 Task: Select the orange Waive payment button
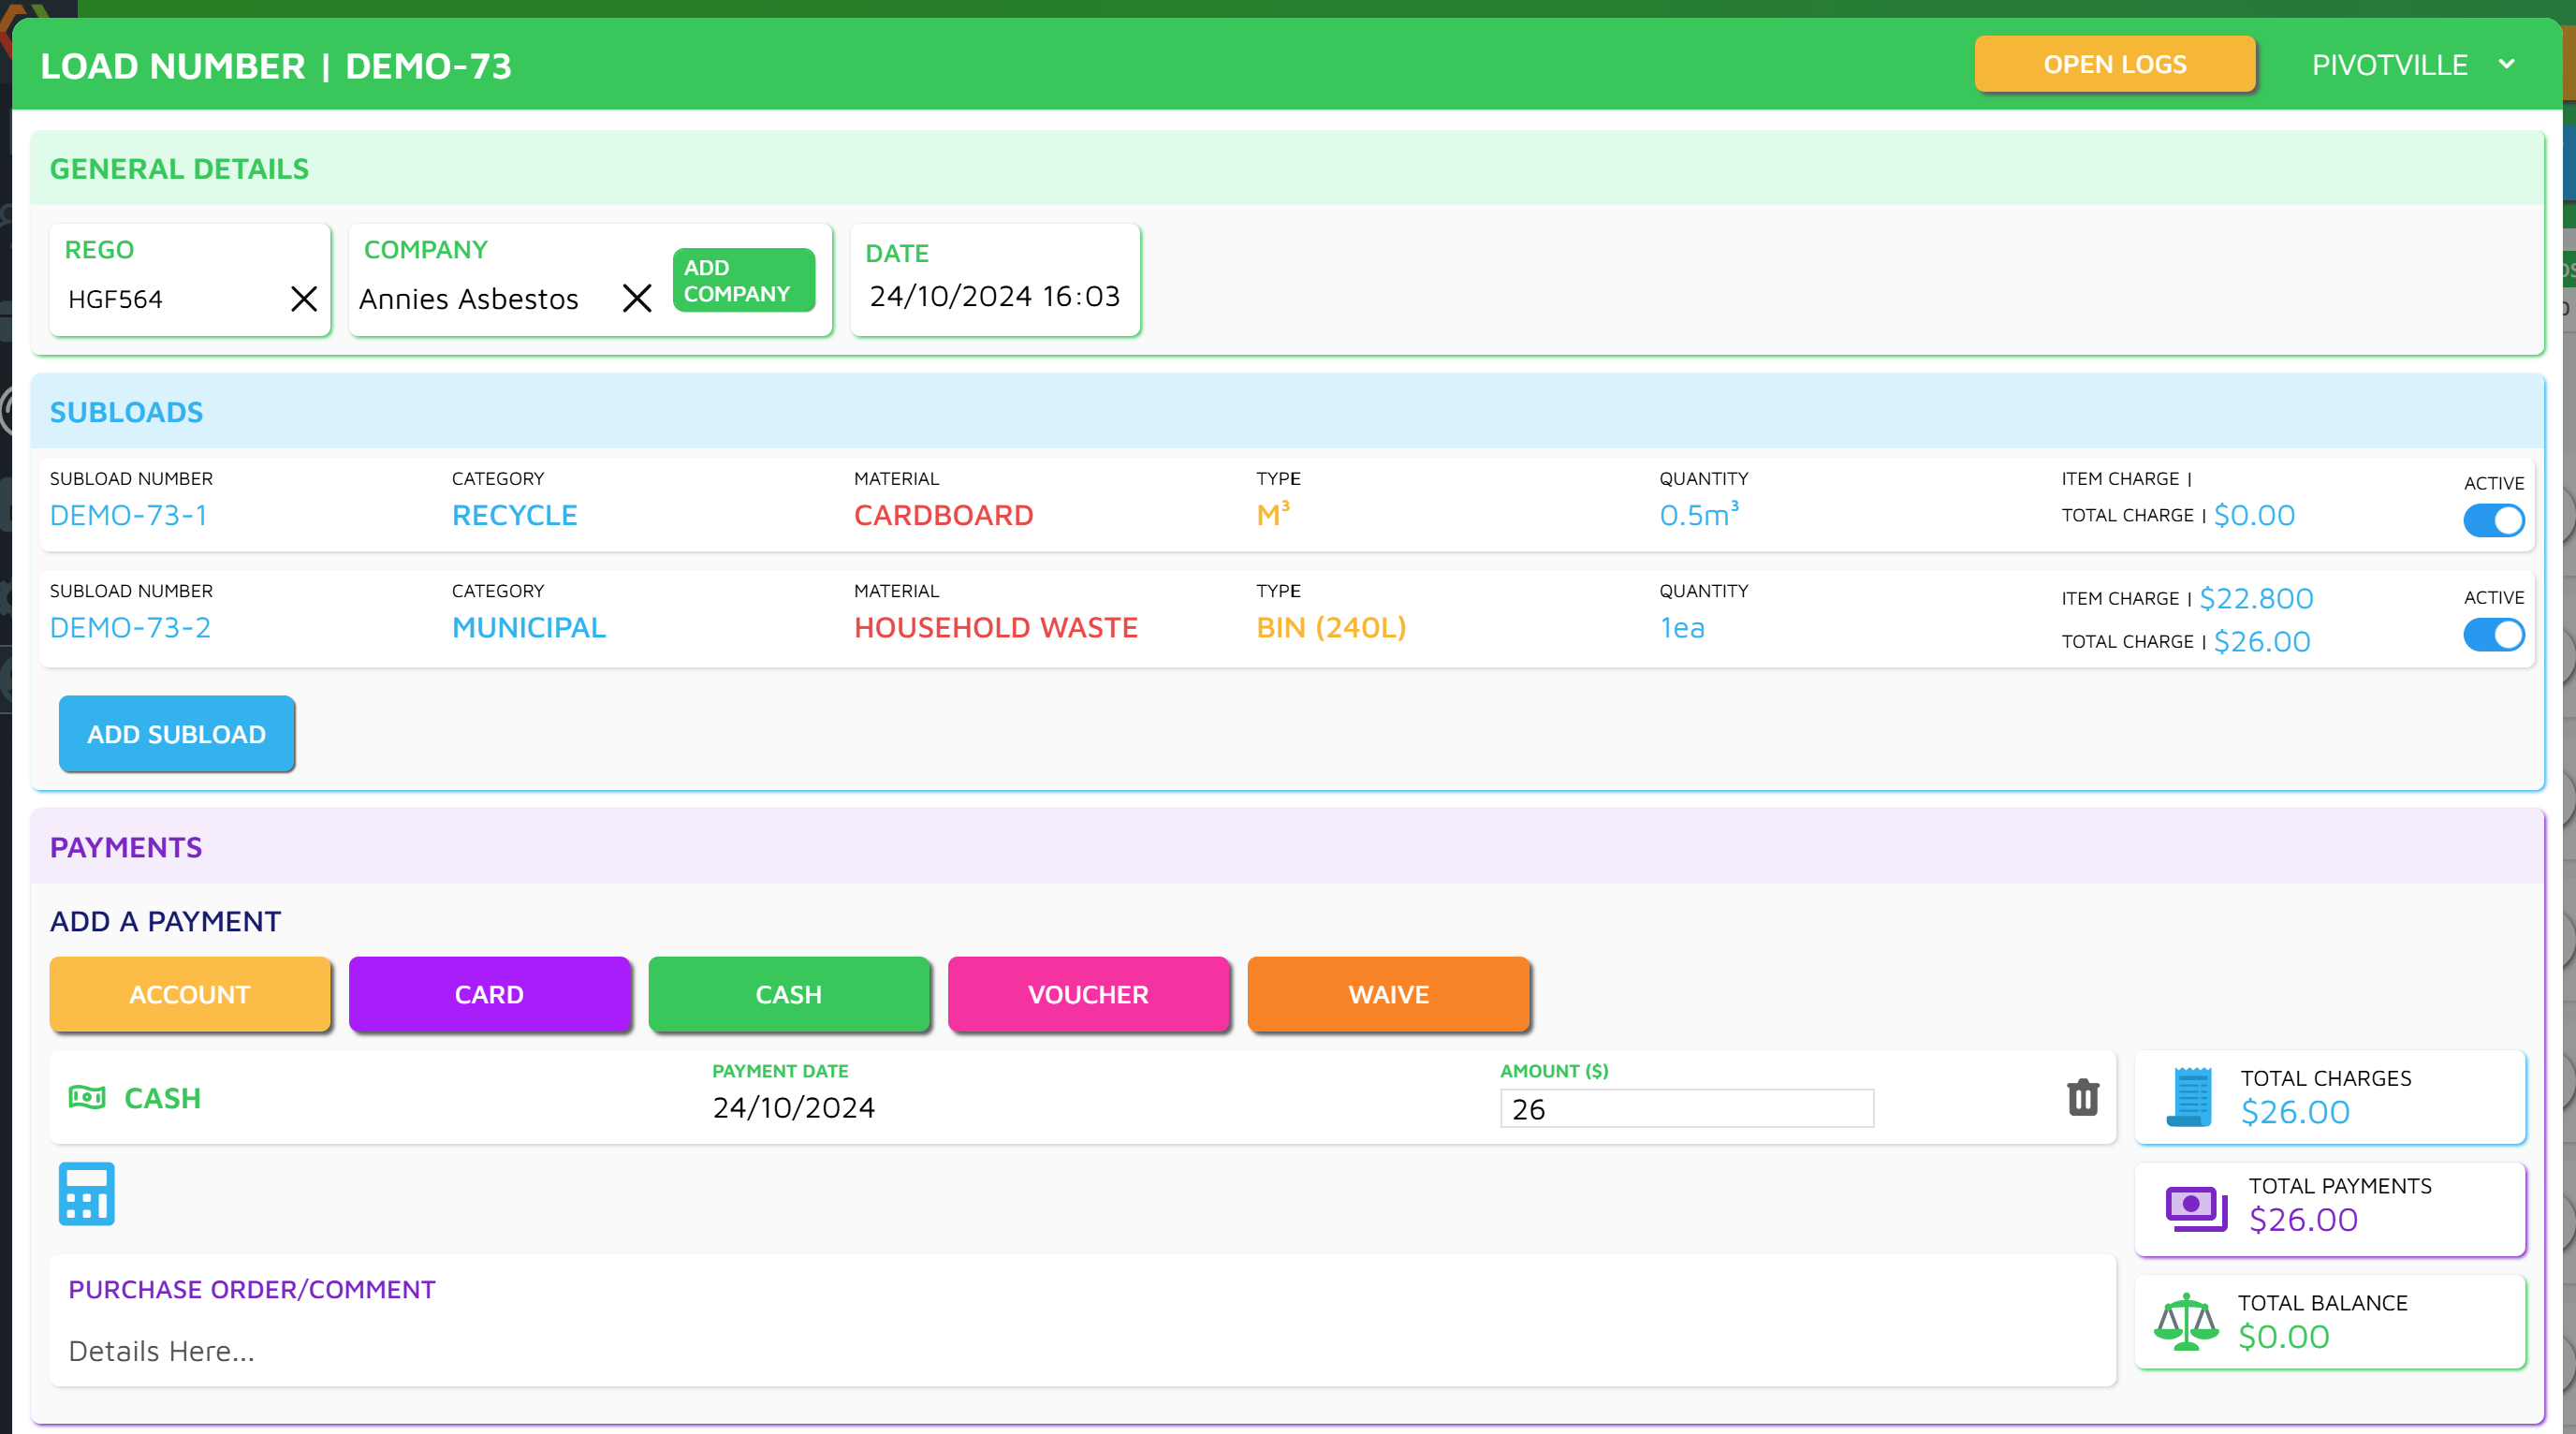pos(1388,994)
